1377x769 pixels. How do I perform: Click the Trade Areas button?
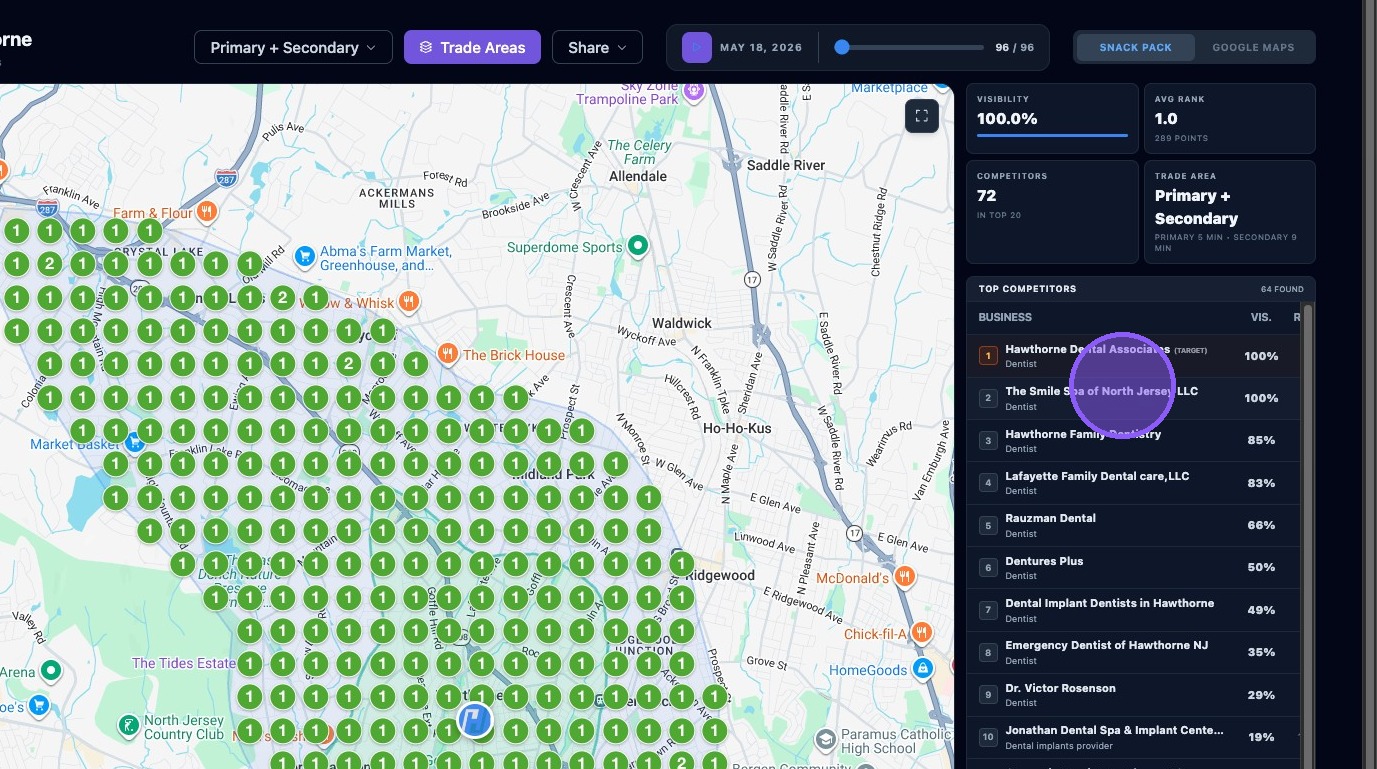(x=472, y=47)
